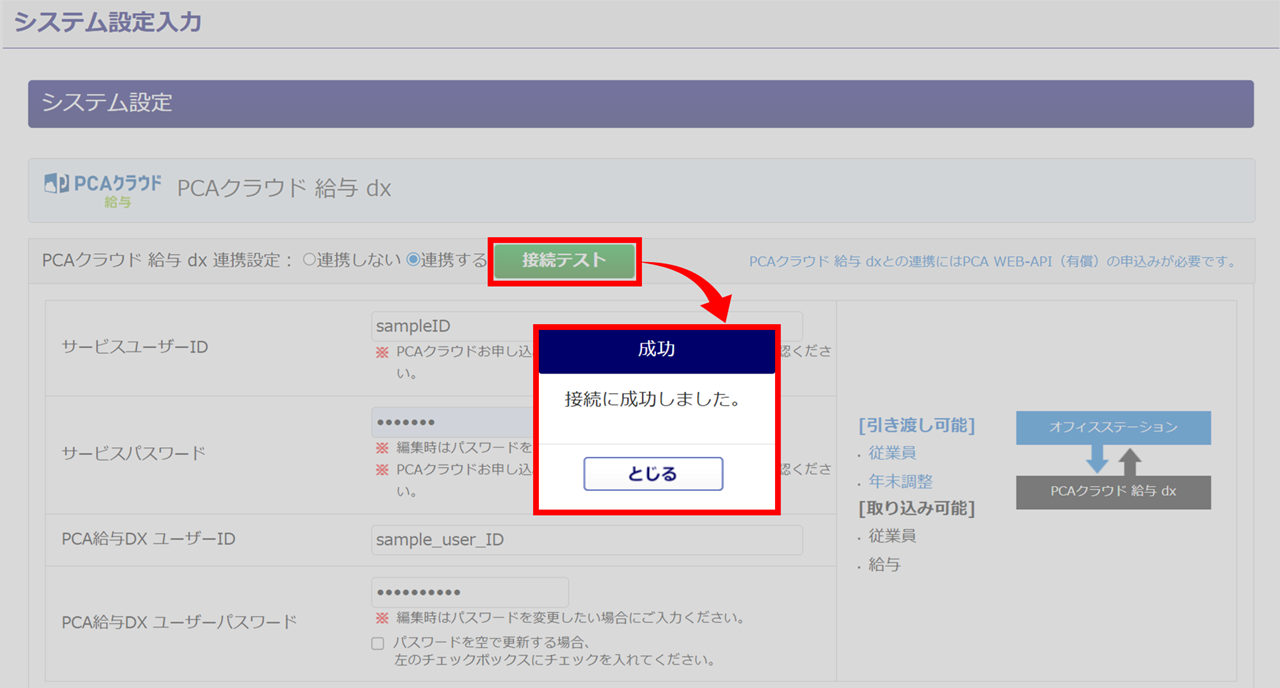The width and height of the screenshot is (1280, 688).
Task: Click the PCA給与DX ユーザーパスワード label
Action: pos(179,622)
